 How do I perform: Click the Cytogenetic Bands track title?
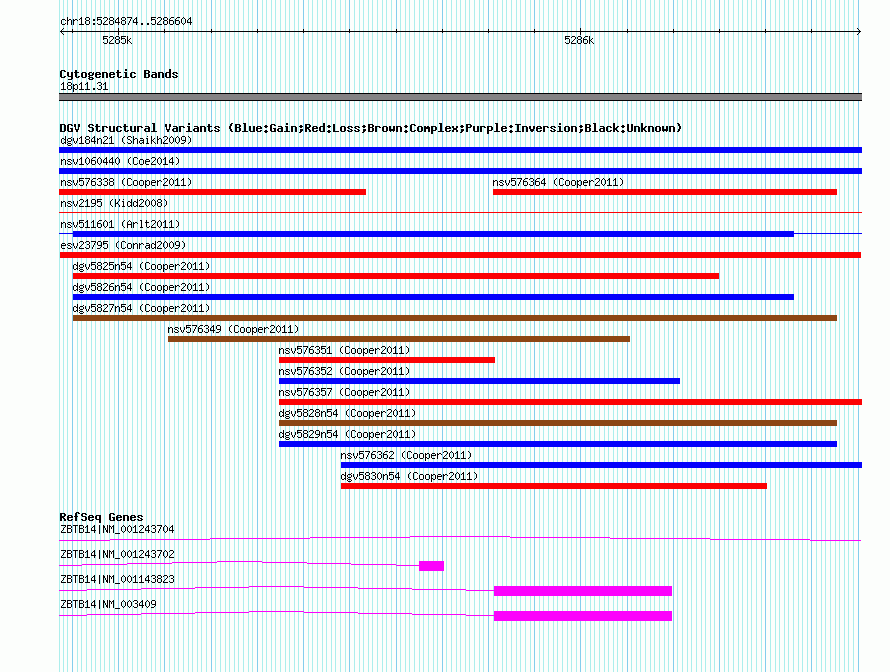pos(119,74)
